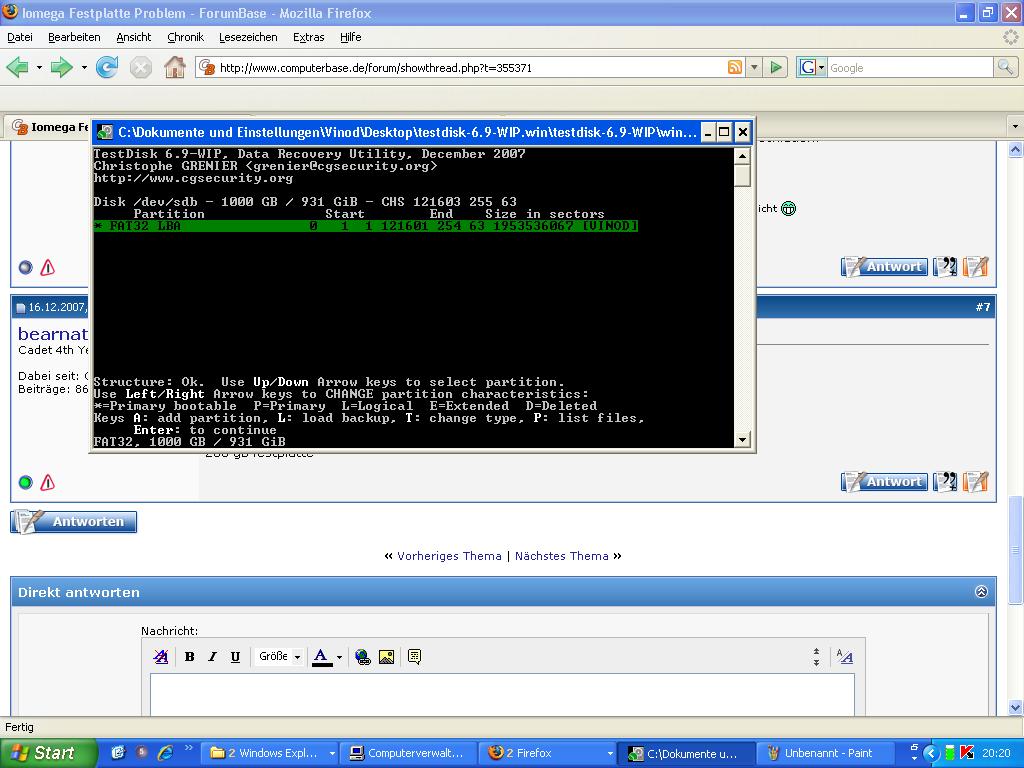Click the report post warning icon in post #7
The width and height of the screenshot is (1024, 768).
(48, 483)
